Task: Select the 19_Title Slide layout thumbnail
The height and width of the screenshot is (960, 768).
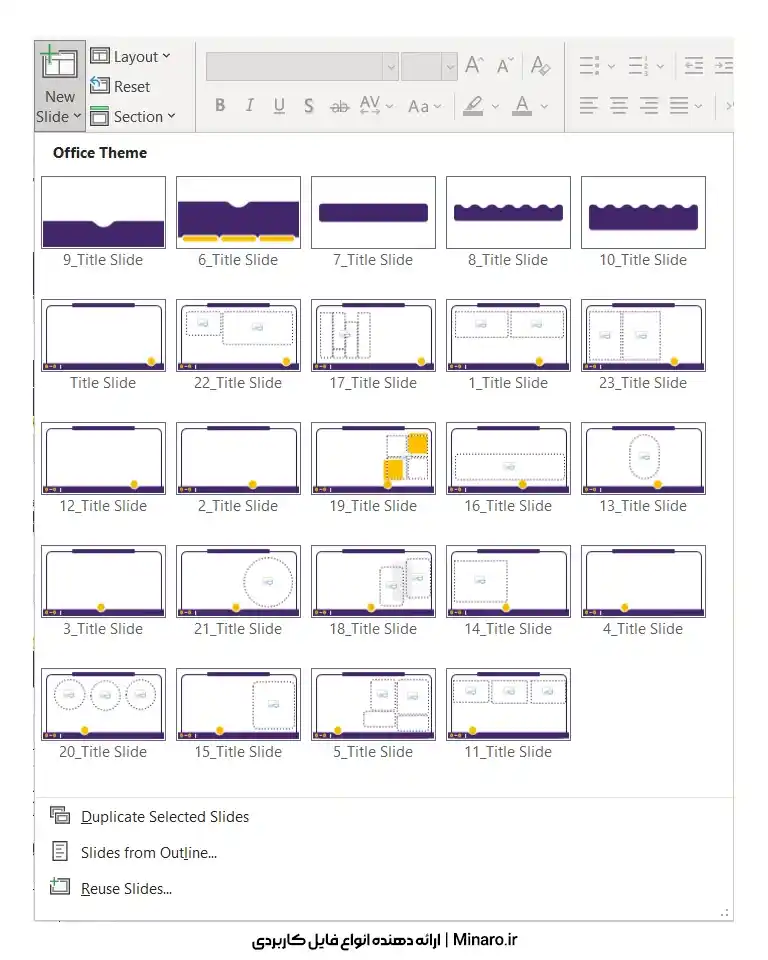Action: [373, 458]
